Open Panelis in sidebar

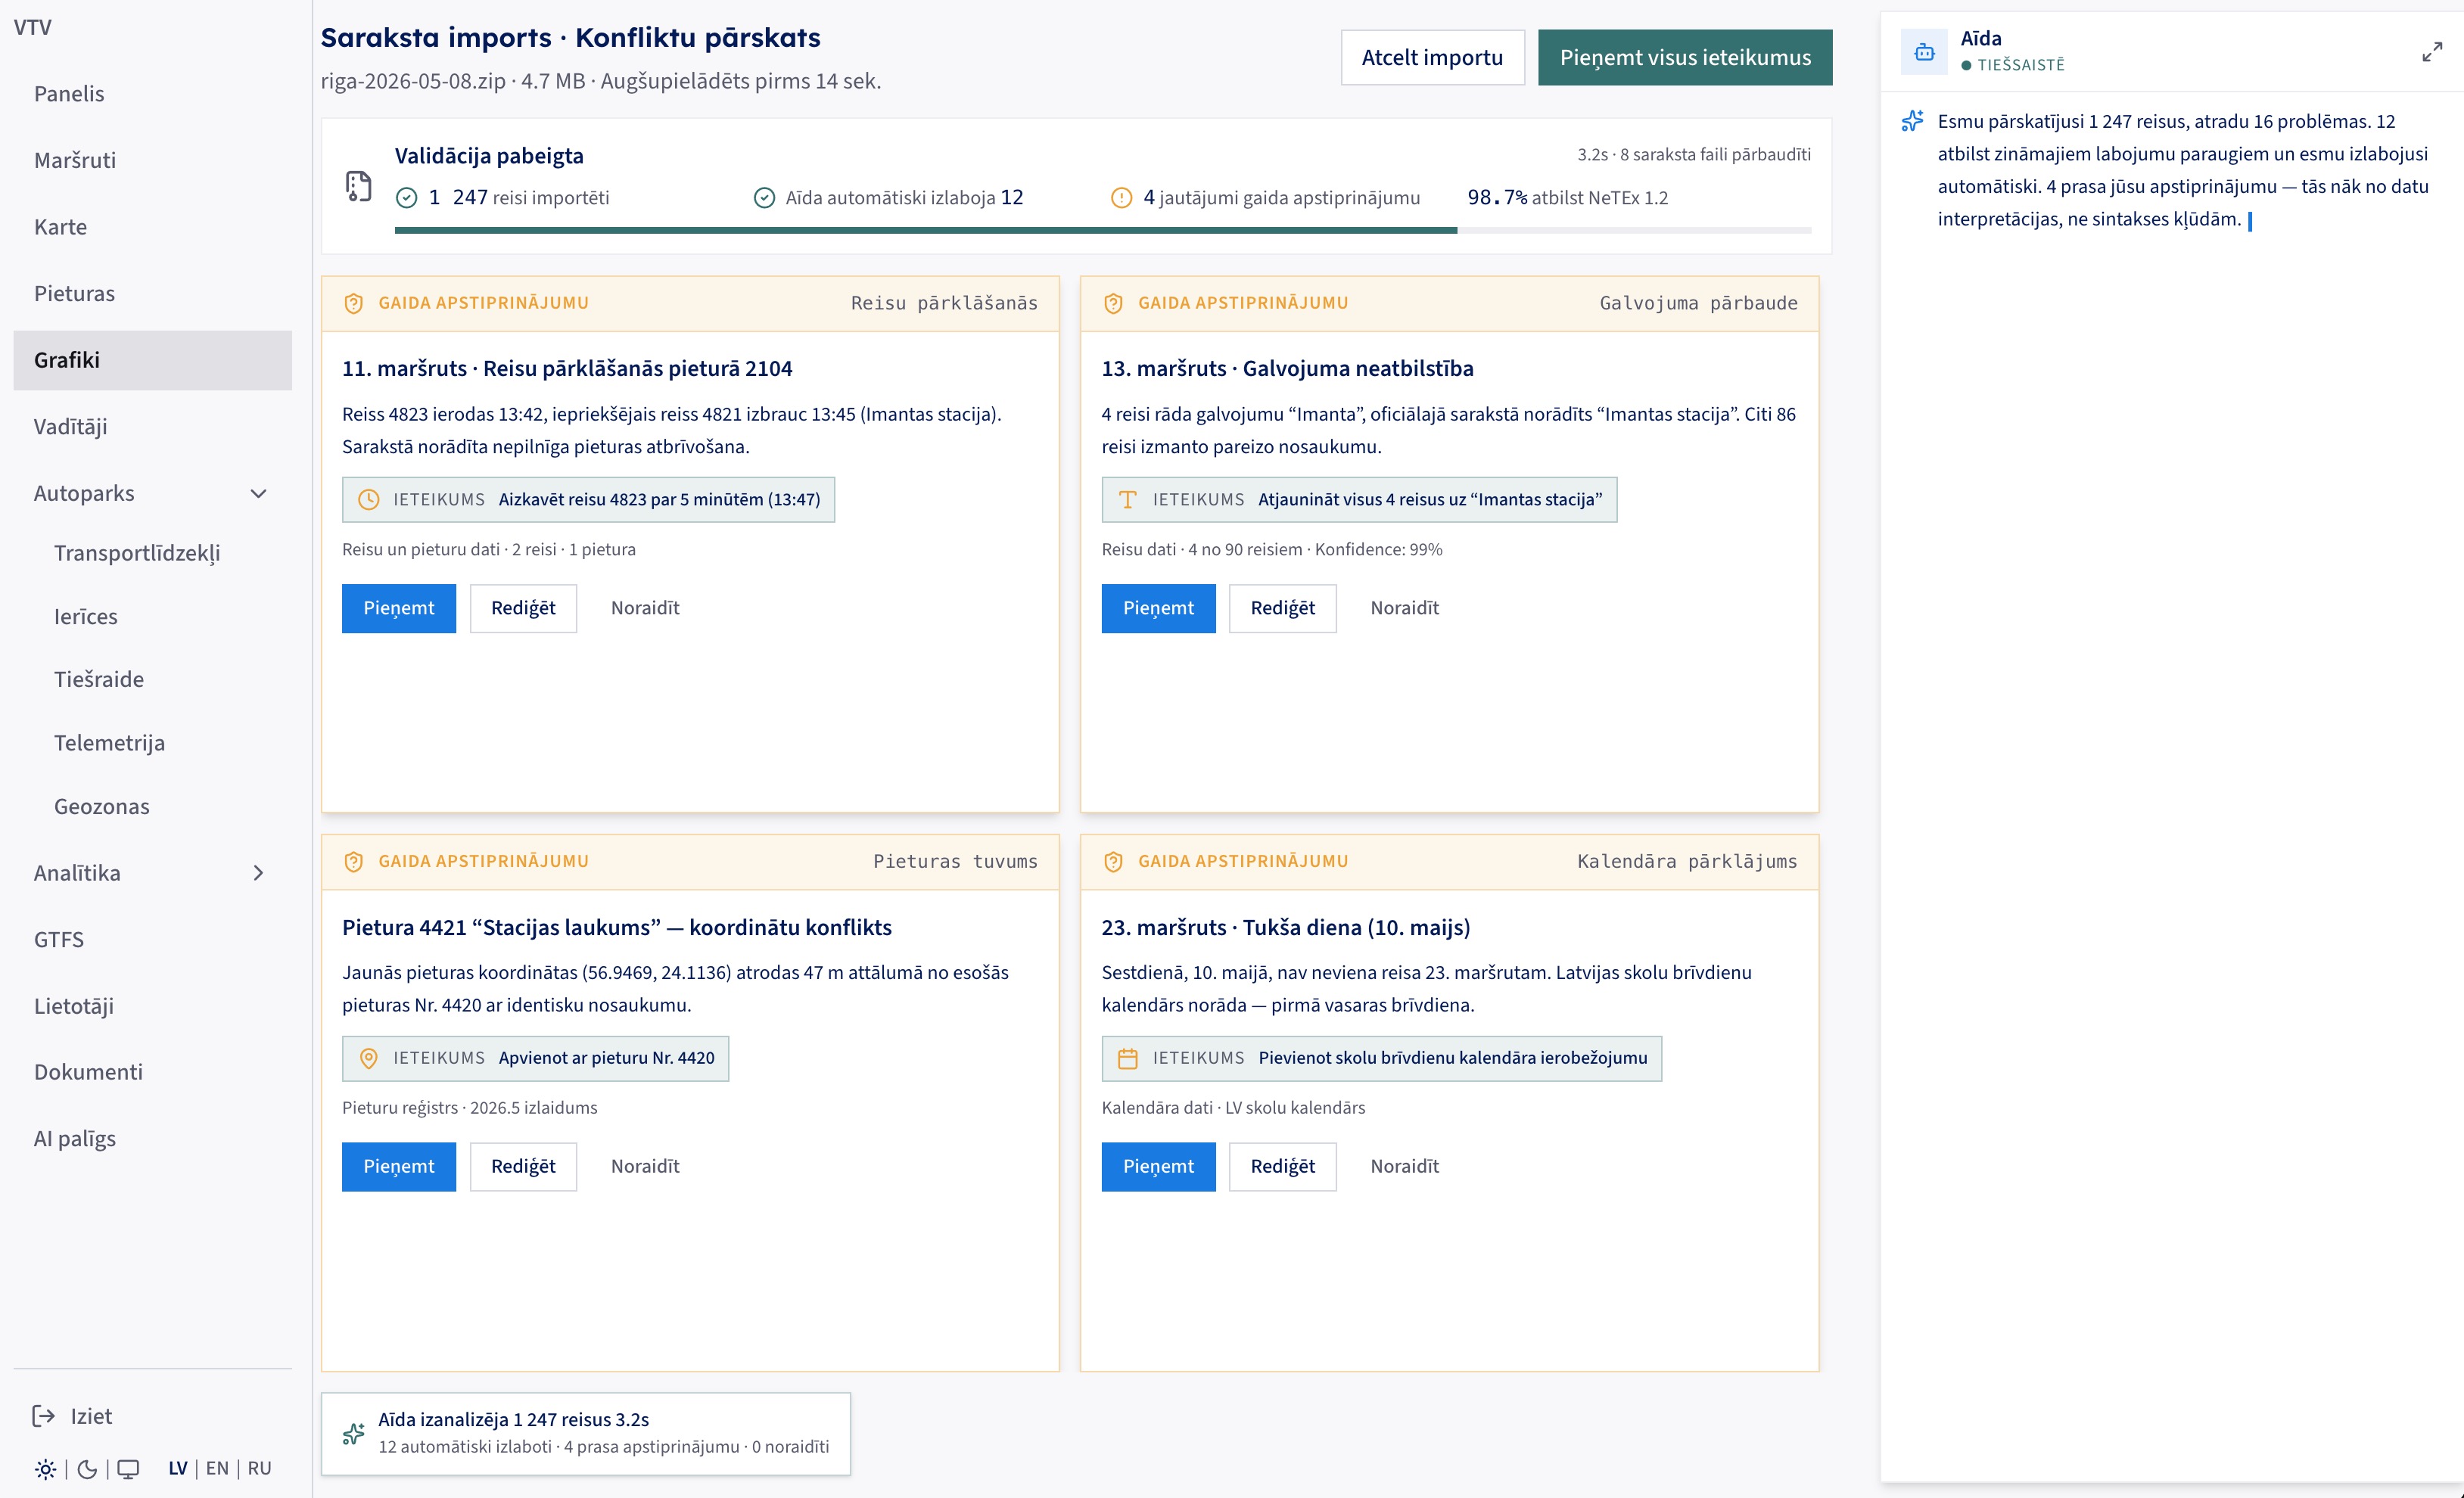[x=153, y=94]
